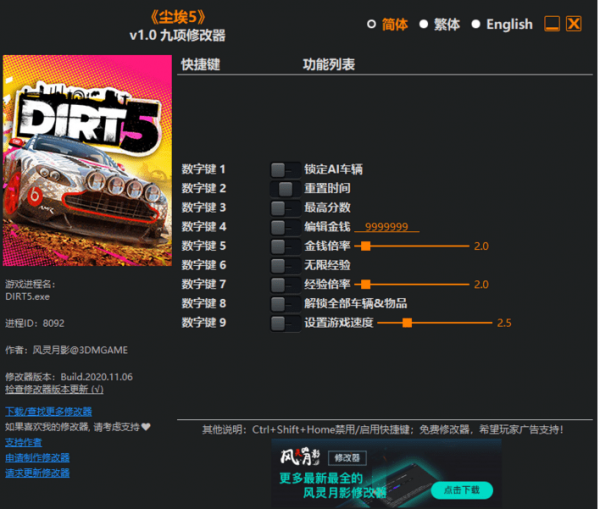
Task: Click 点击下载 button in banner
Action: [x=462, y=490]
